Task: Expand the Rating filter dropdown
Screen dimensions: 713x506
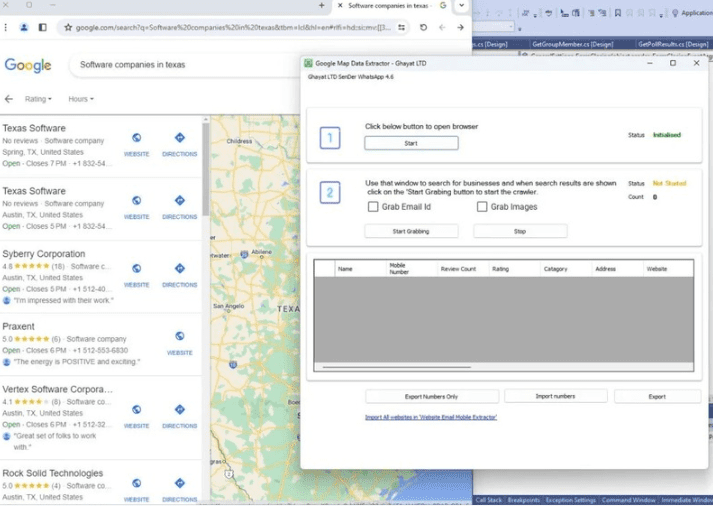Action: tap(38, 99)
